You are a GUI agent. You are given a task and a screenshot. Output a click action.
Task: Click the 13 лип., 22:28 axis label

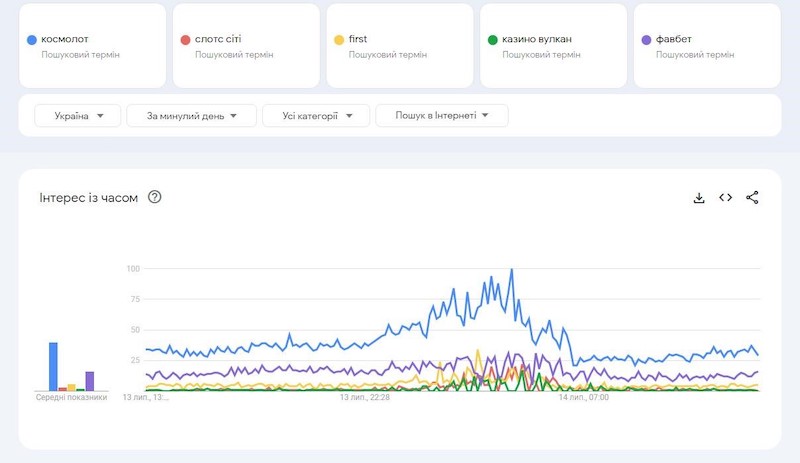pos(365,397)
